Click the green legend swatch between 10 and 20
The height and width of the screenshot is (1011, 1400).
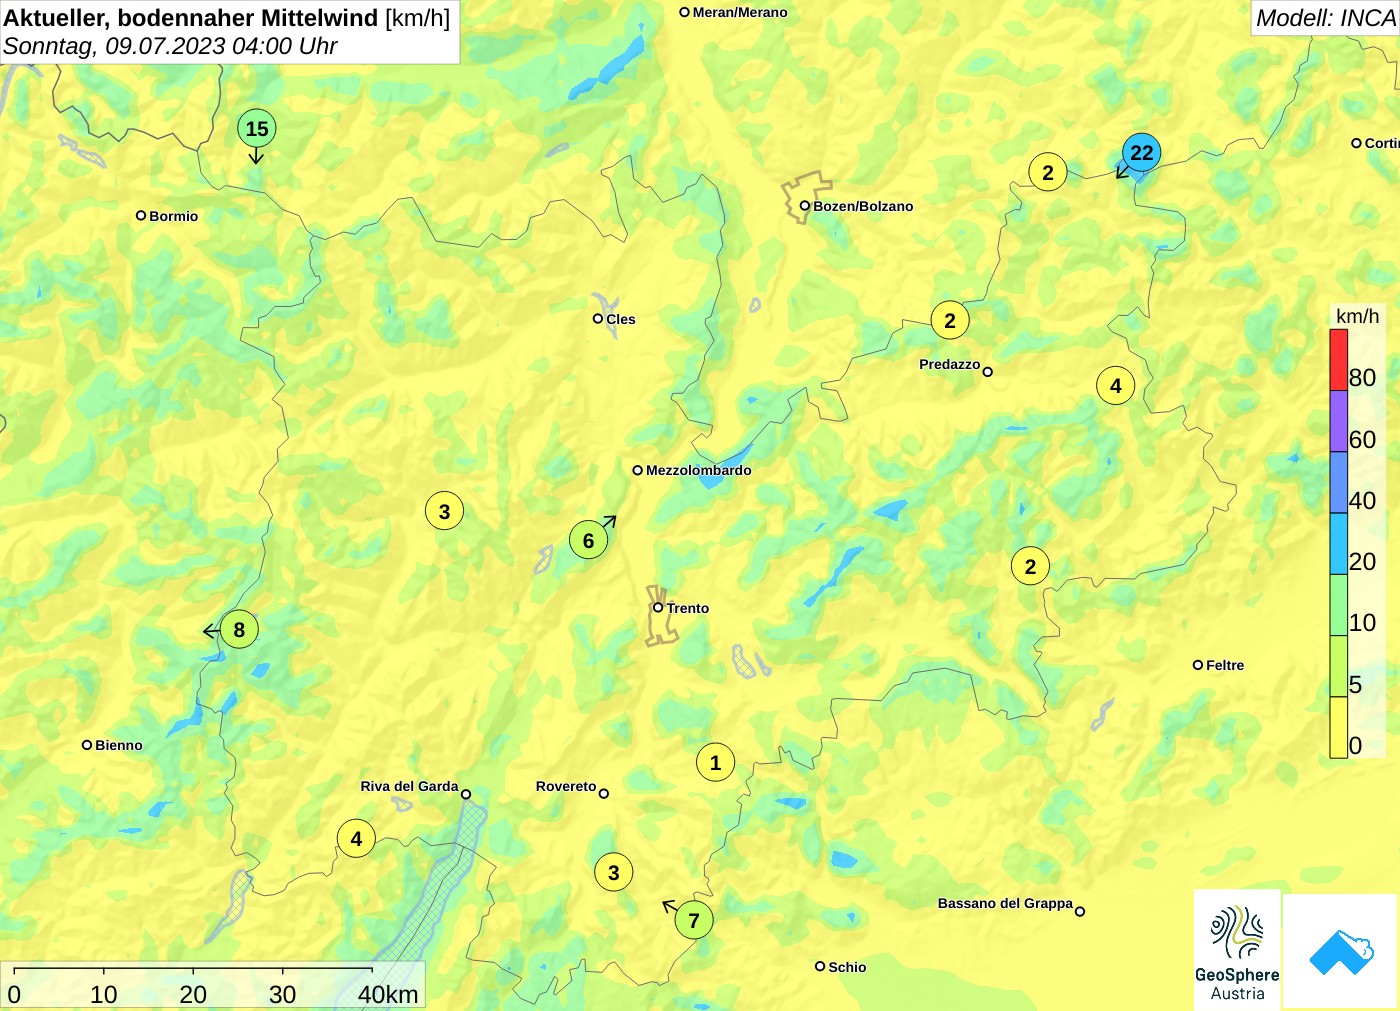coord(1338,605)
